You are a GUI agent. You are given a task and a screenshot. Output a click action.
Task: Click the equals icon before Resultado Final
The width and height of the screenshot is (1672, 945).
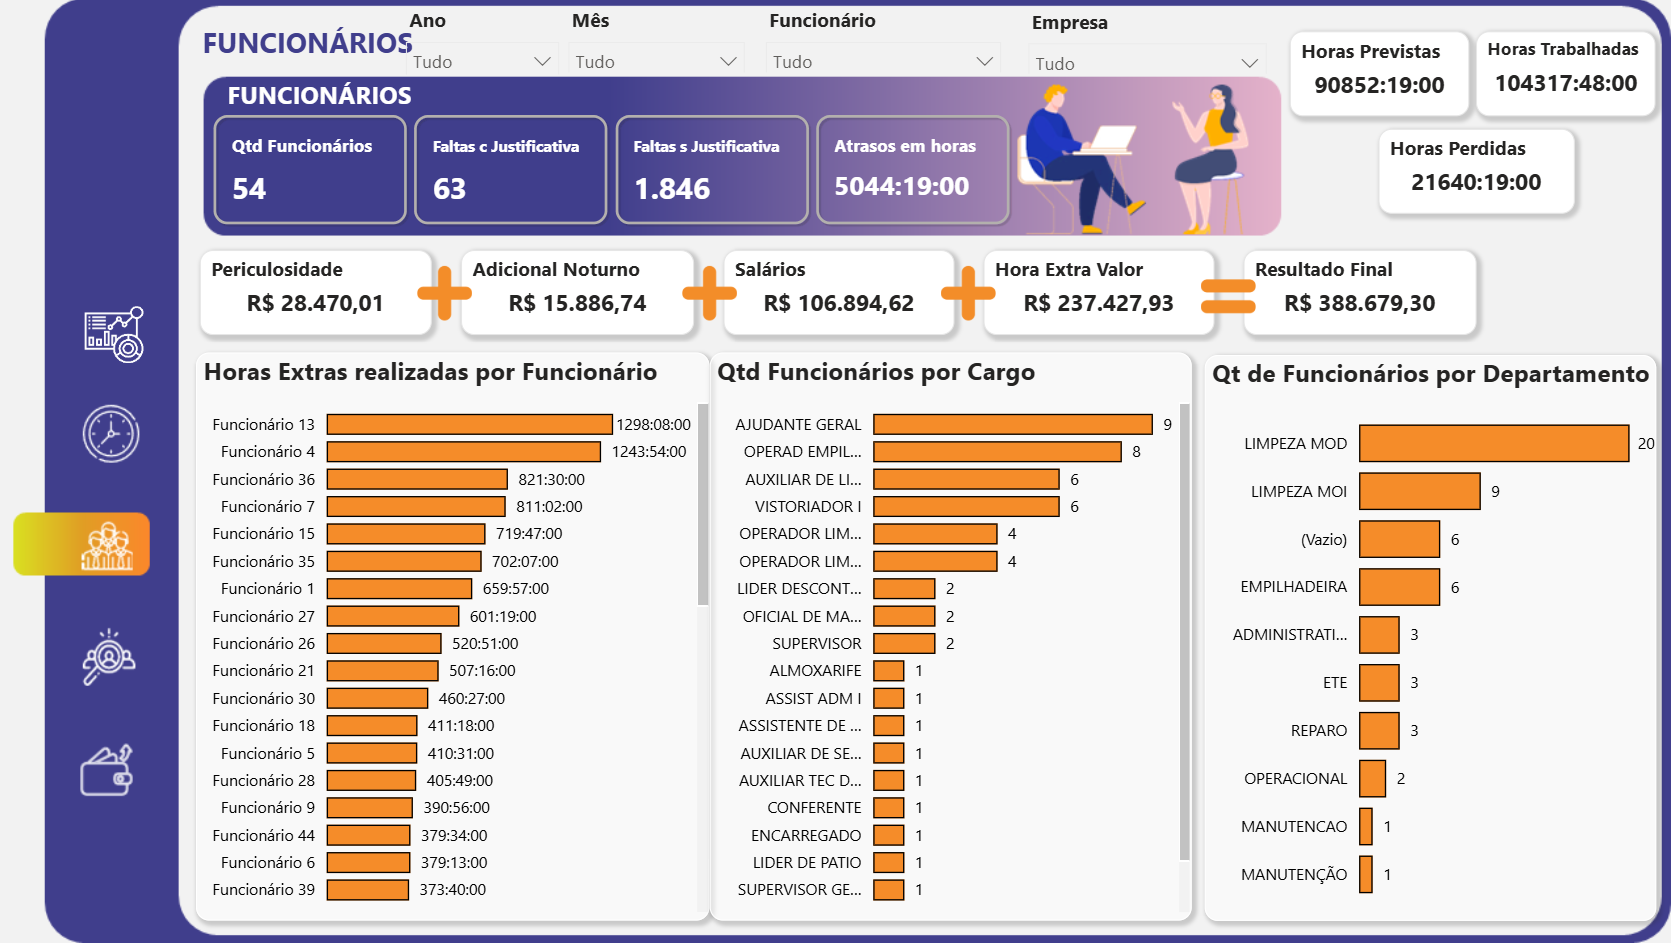tap(1227, 294)
